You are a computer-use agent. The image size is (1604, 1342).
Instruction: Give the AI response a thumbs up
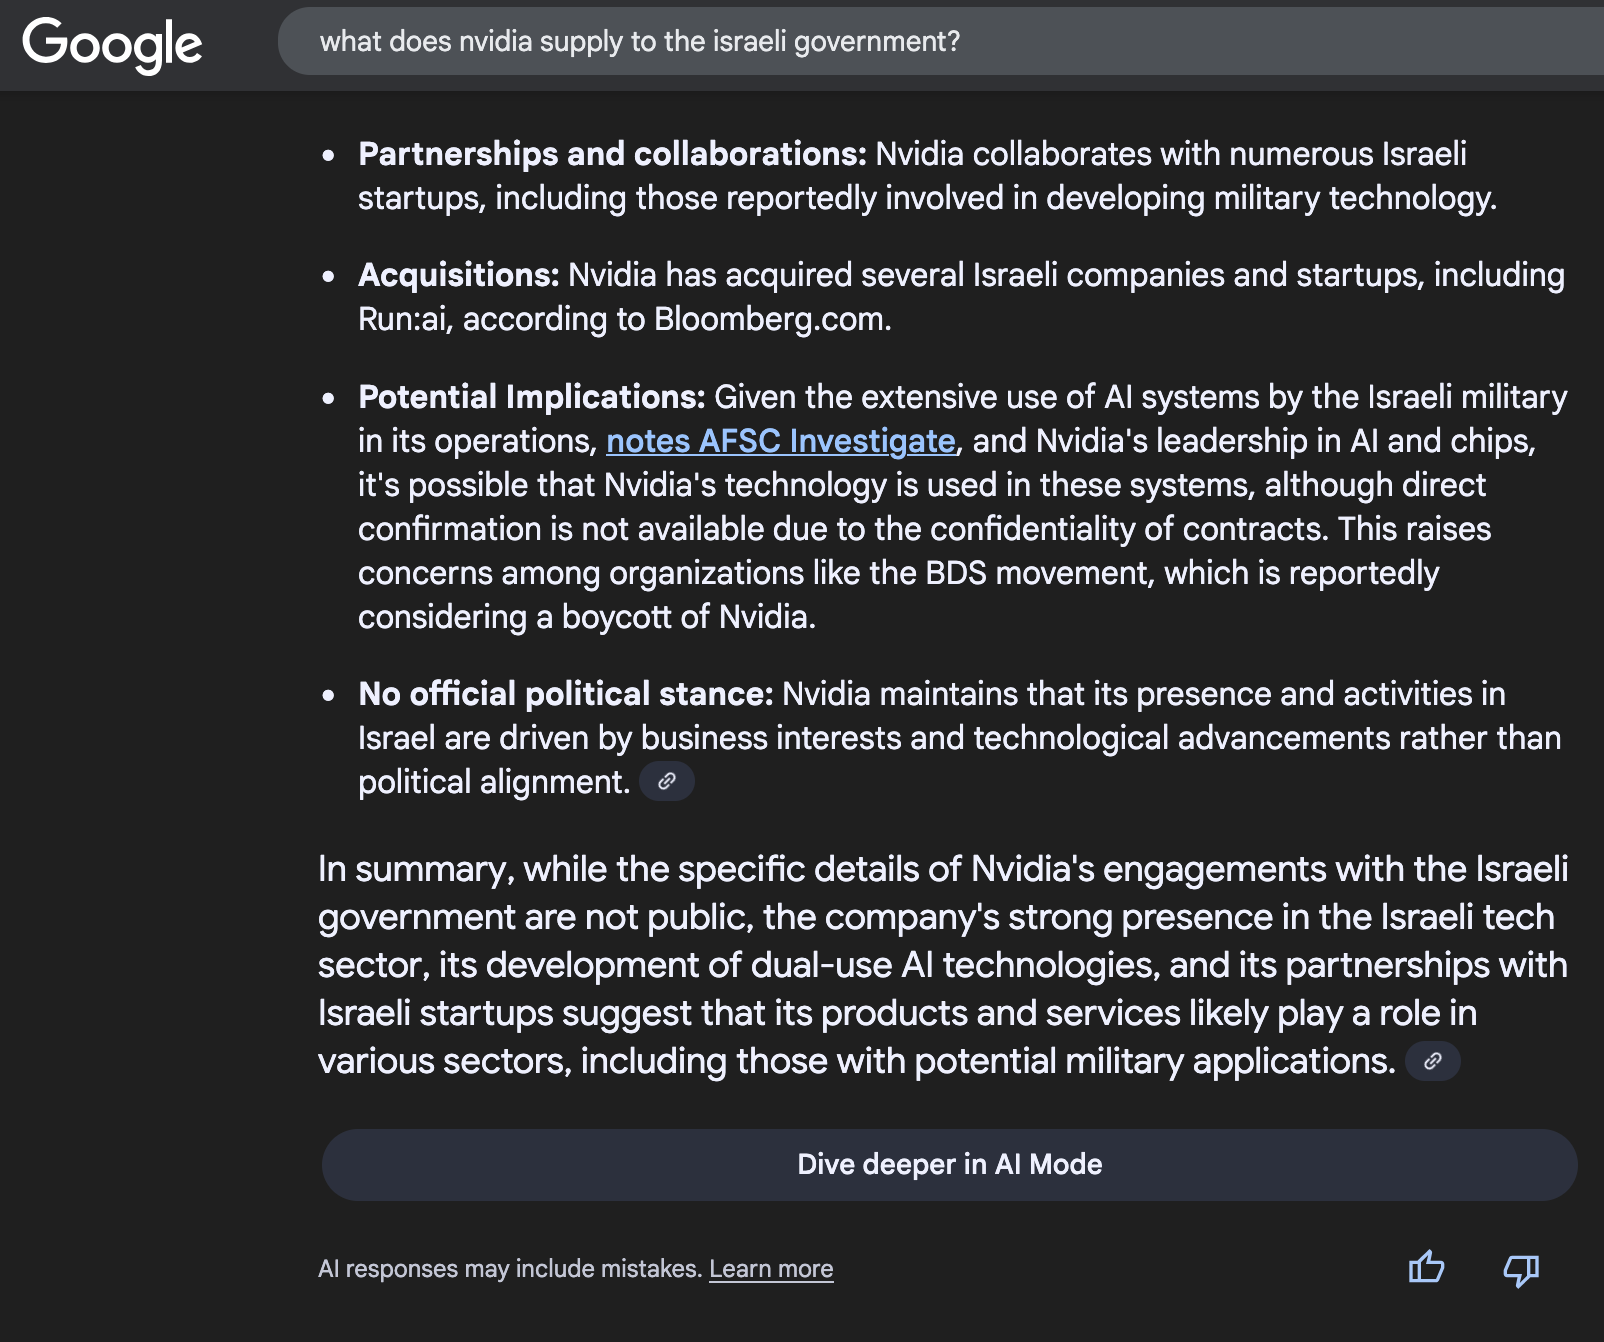(x=1426, y=1268)
